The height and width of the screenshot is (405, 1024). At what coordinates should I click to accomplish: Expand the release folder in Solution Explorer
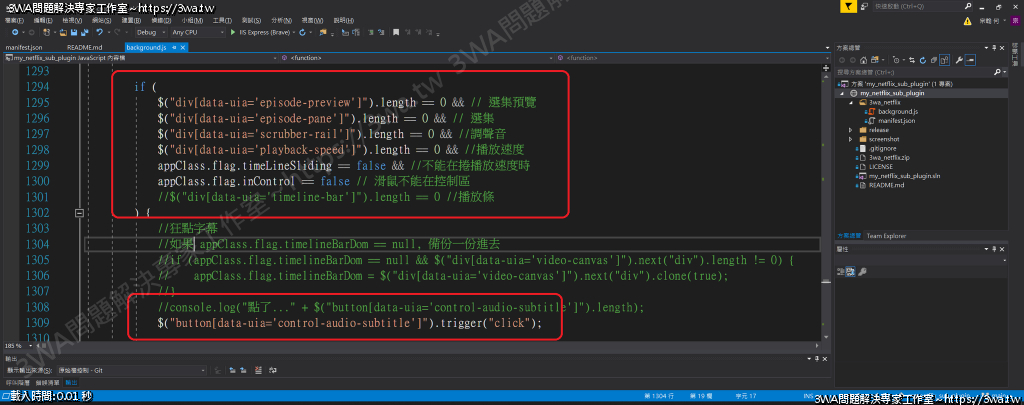pyautogui.click(x=850, y=130)
